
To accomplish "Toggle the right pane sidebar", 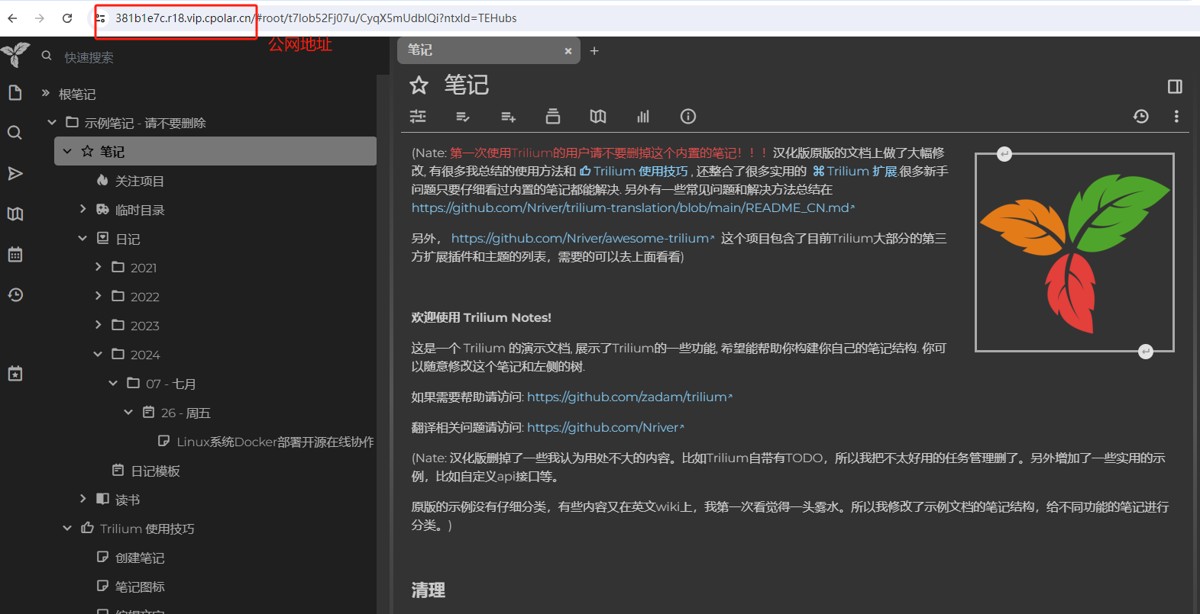I will pos(1175,87).
